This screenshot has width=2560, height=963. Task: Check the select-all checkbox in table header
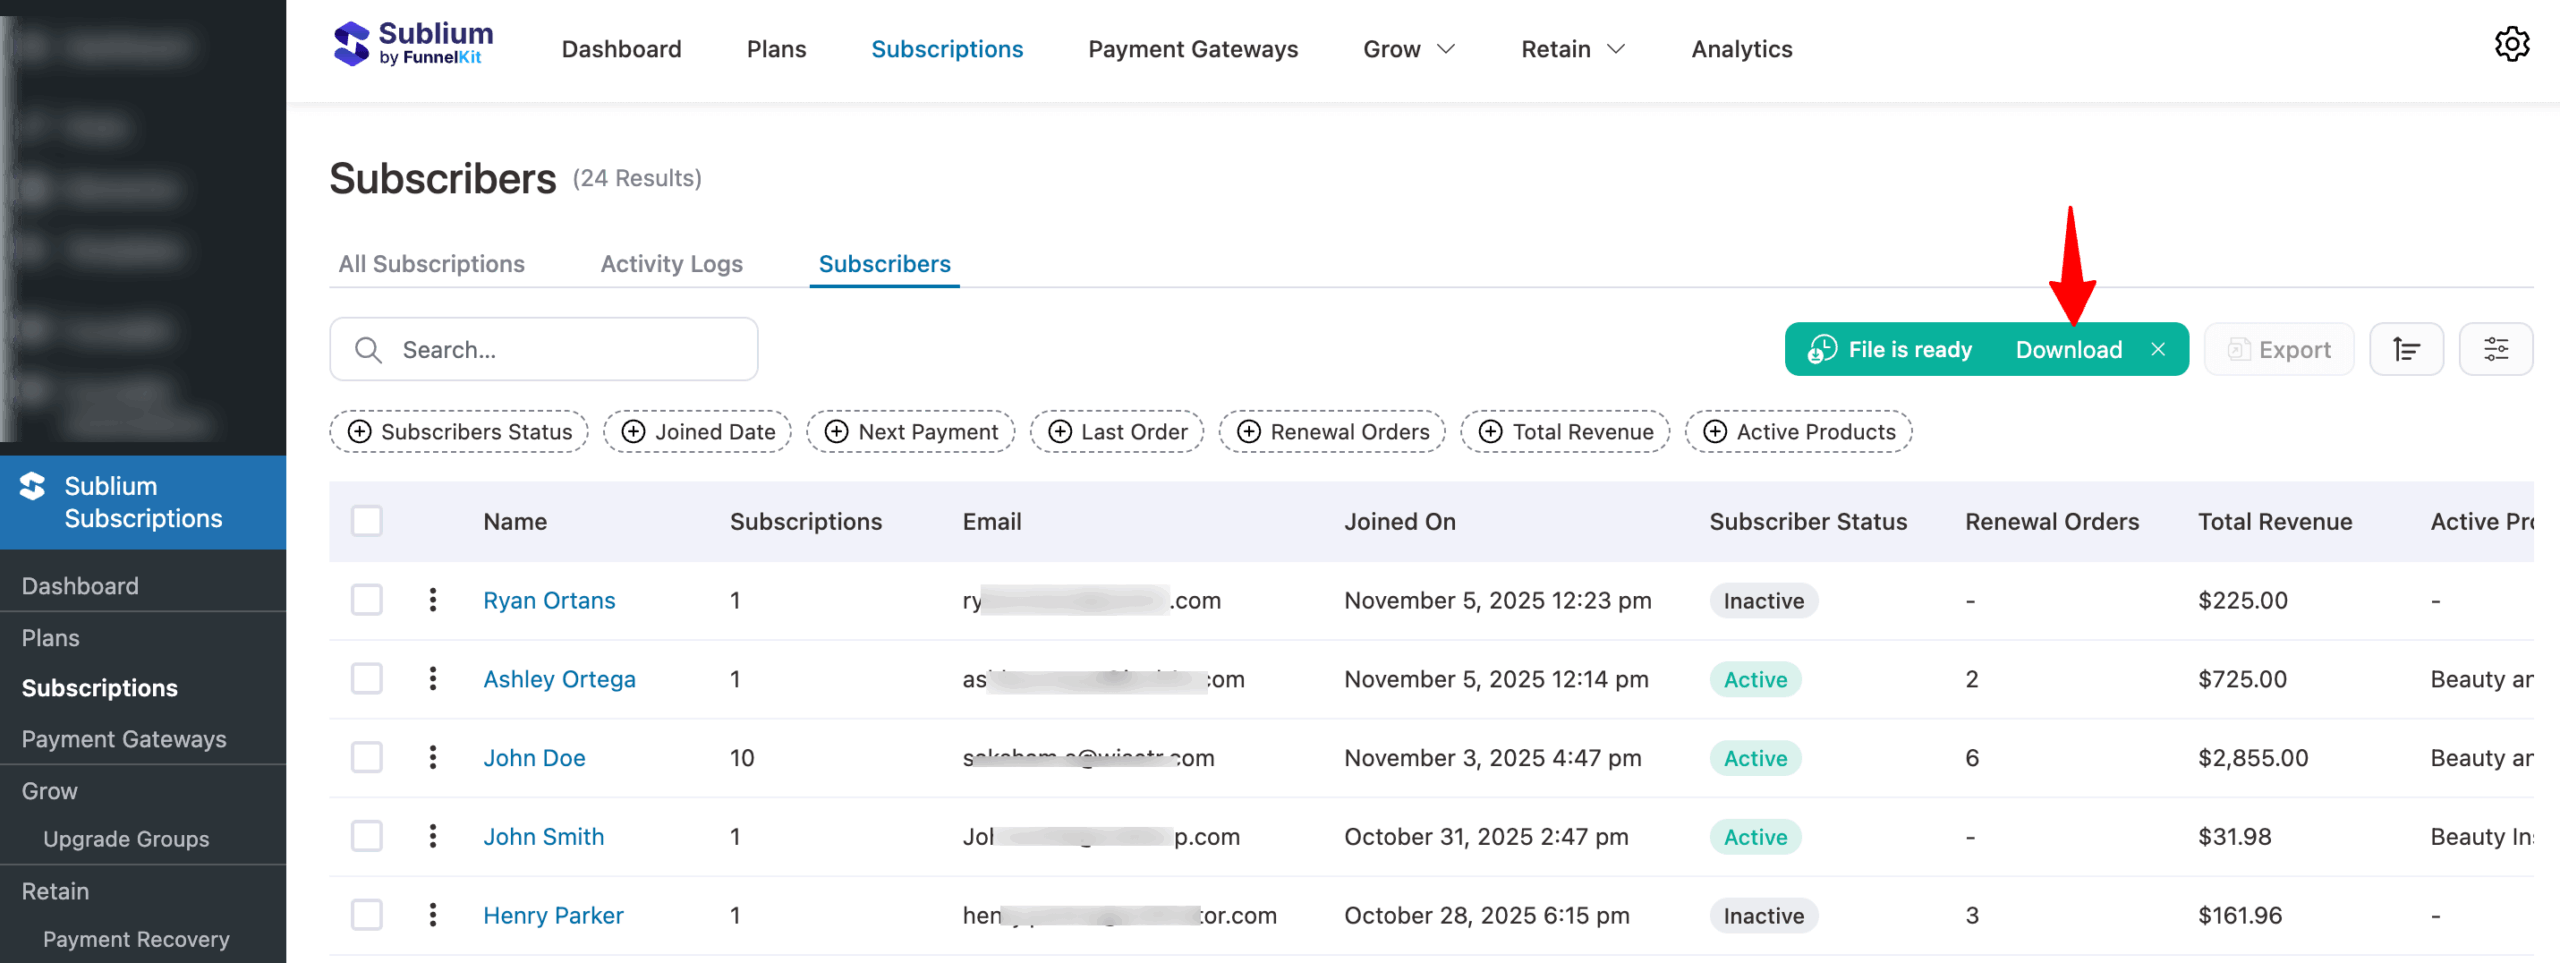pos(367,521)
